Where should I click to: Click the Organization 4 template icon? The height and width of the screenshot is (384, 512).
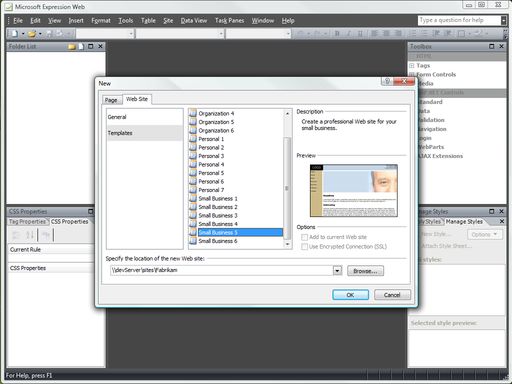point(193,113)
